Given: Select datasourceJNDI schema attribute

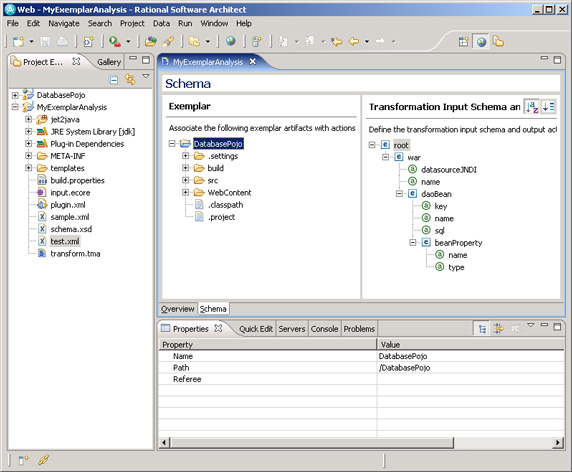Looking at the screenshot, I should pyautogui.click(x=449, y=170).
